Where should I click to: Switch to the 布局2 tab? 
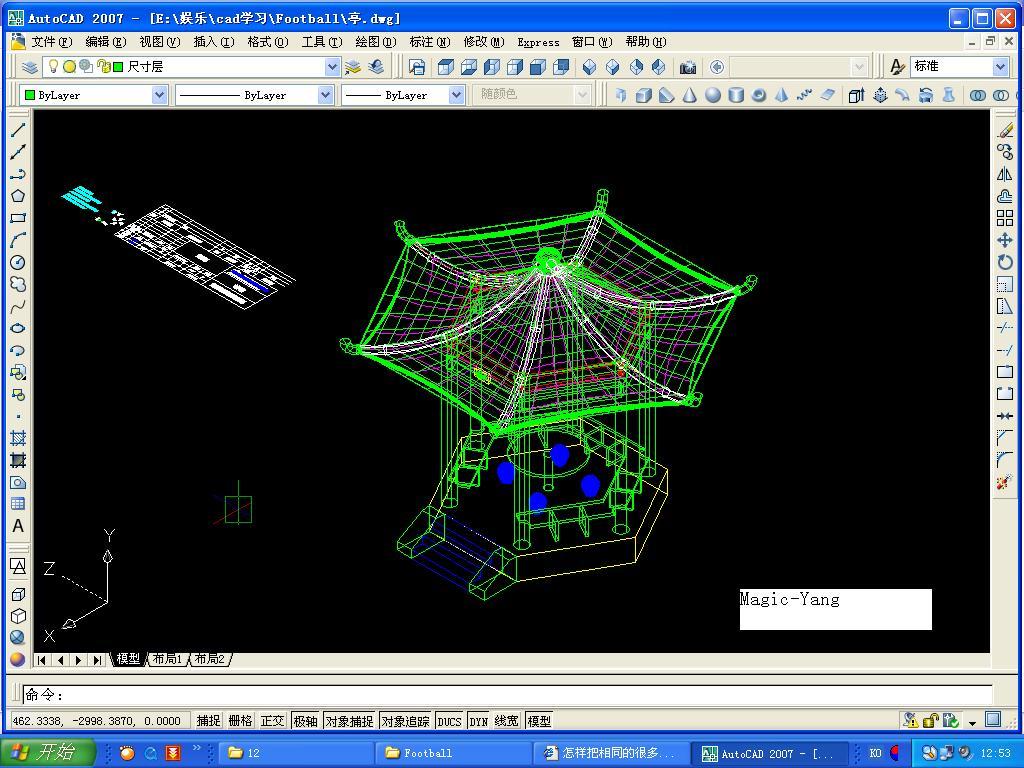(x=210, y=659)
